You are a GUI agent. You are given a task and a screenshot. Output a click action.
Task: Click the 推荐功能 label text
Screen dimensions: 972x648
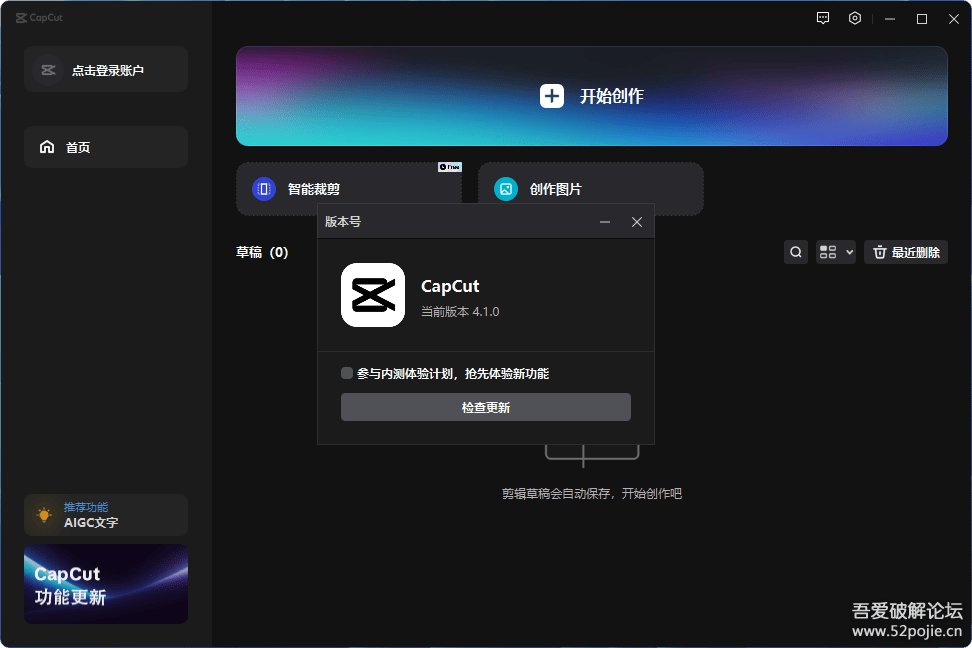click(86, 507)
